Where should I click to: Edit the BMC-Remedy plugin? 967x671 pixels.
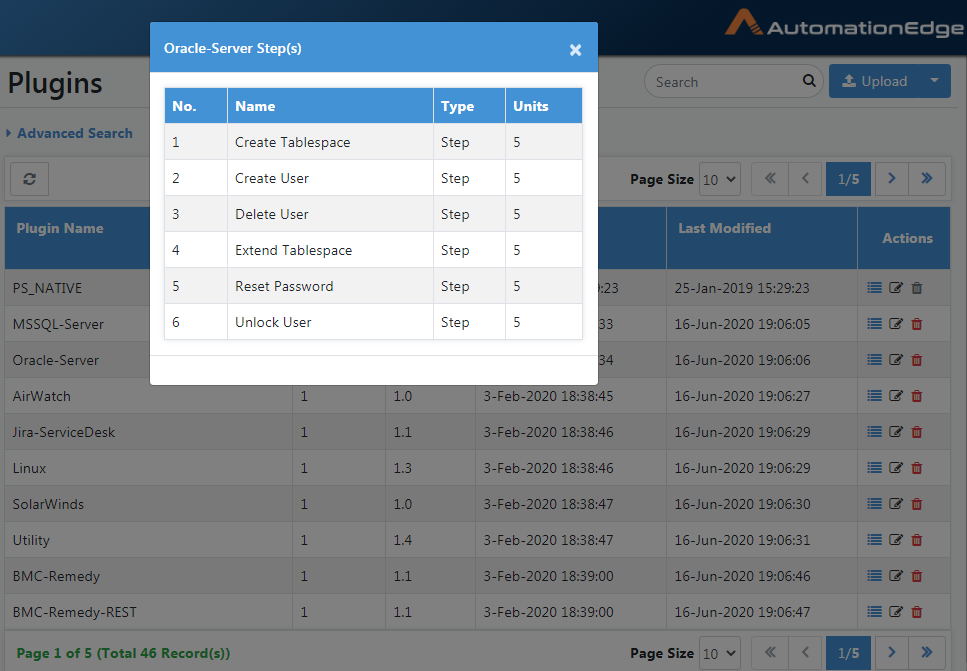(895, 575)
